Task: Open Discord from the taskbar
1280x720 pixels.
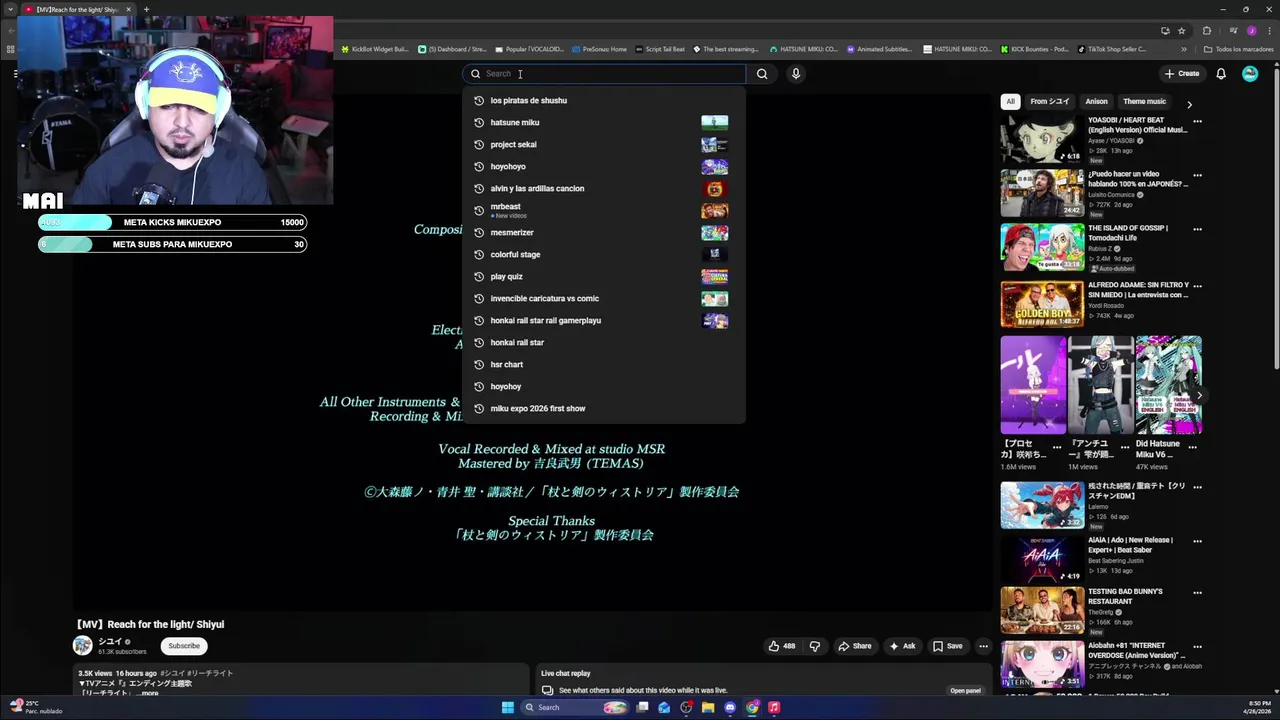Action: tap(730, 708)
